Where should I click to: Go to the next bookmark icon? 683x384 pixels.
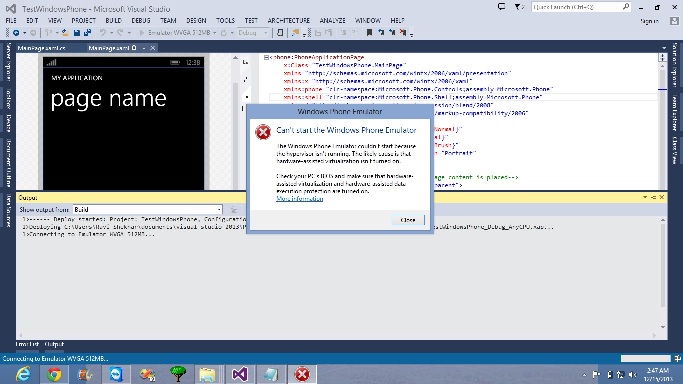392,32
